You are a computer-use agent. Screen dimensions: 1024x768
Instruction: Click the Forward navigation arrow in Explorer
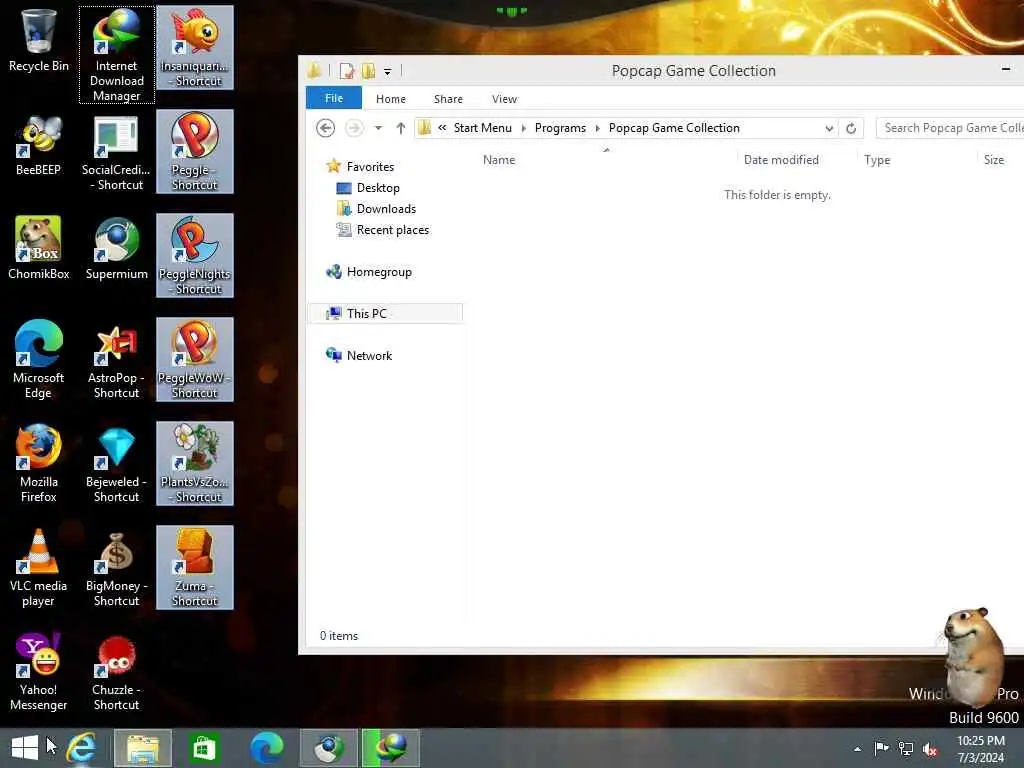(x=354, y=128)
